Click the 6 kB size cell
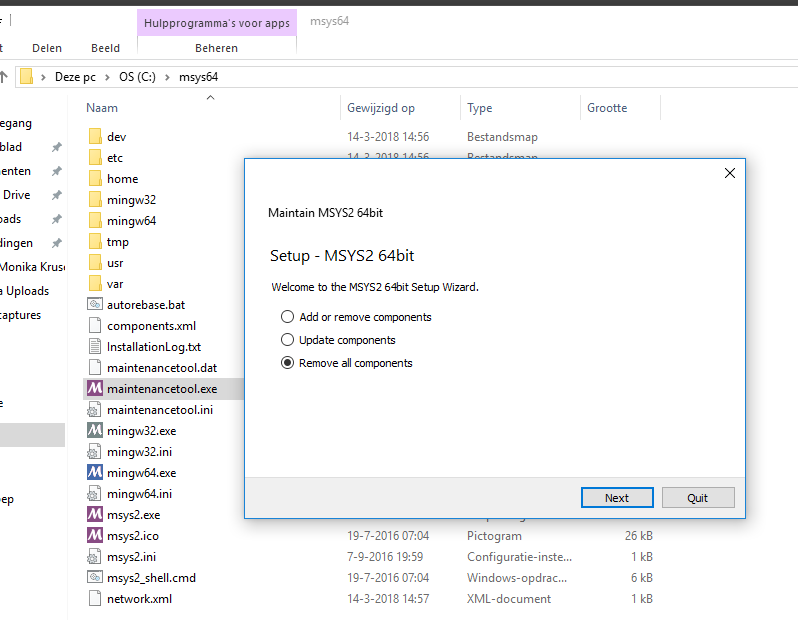Viewport: 798px width, 620px height. (642, 578)
